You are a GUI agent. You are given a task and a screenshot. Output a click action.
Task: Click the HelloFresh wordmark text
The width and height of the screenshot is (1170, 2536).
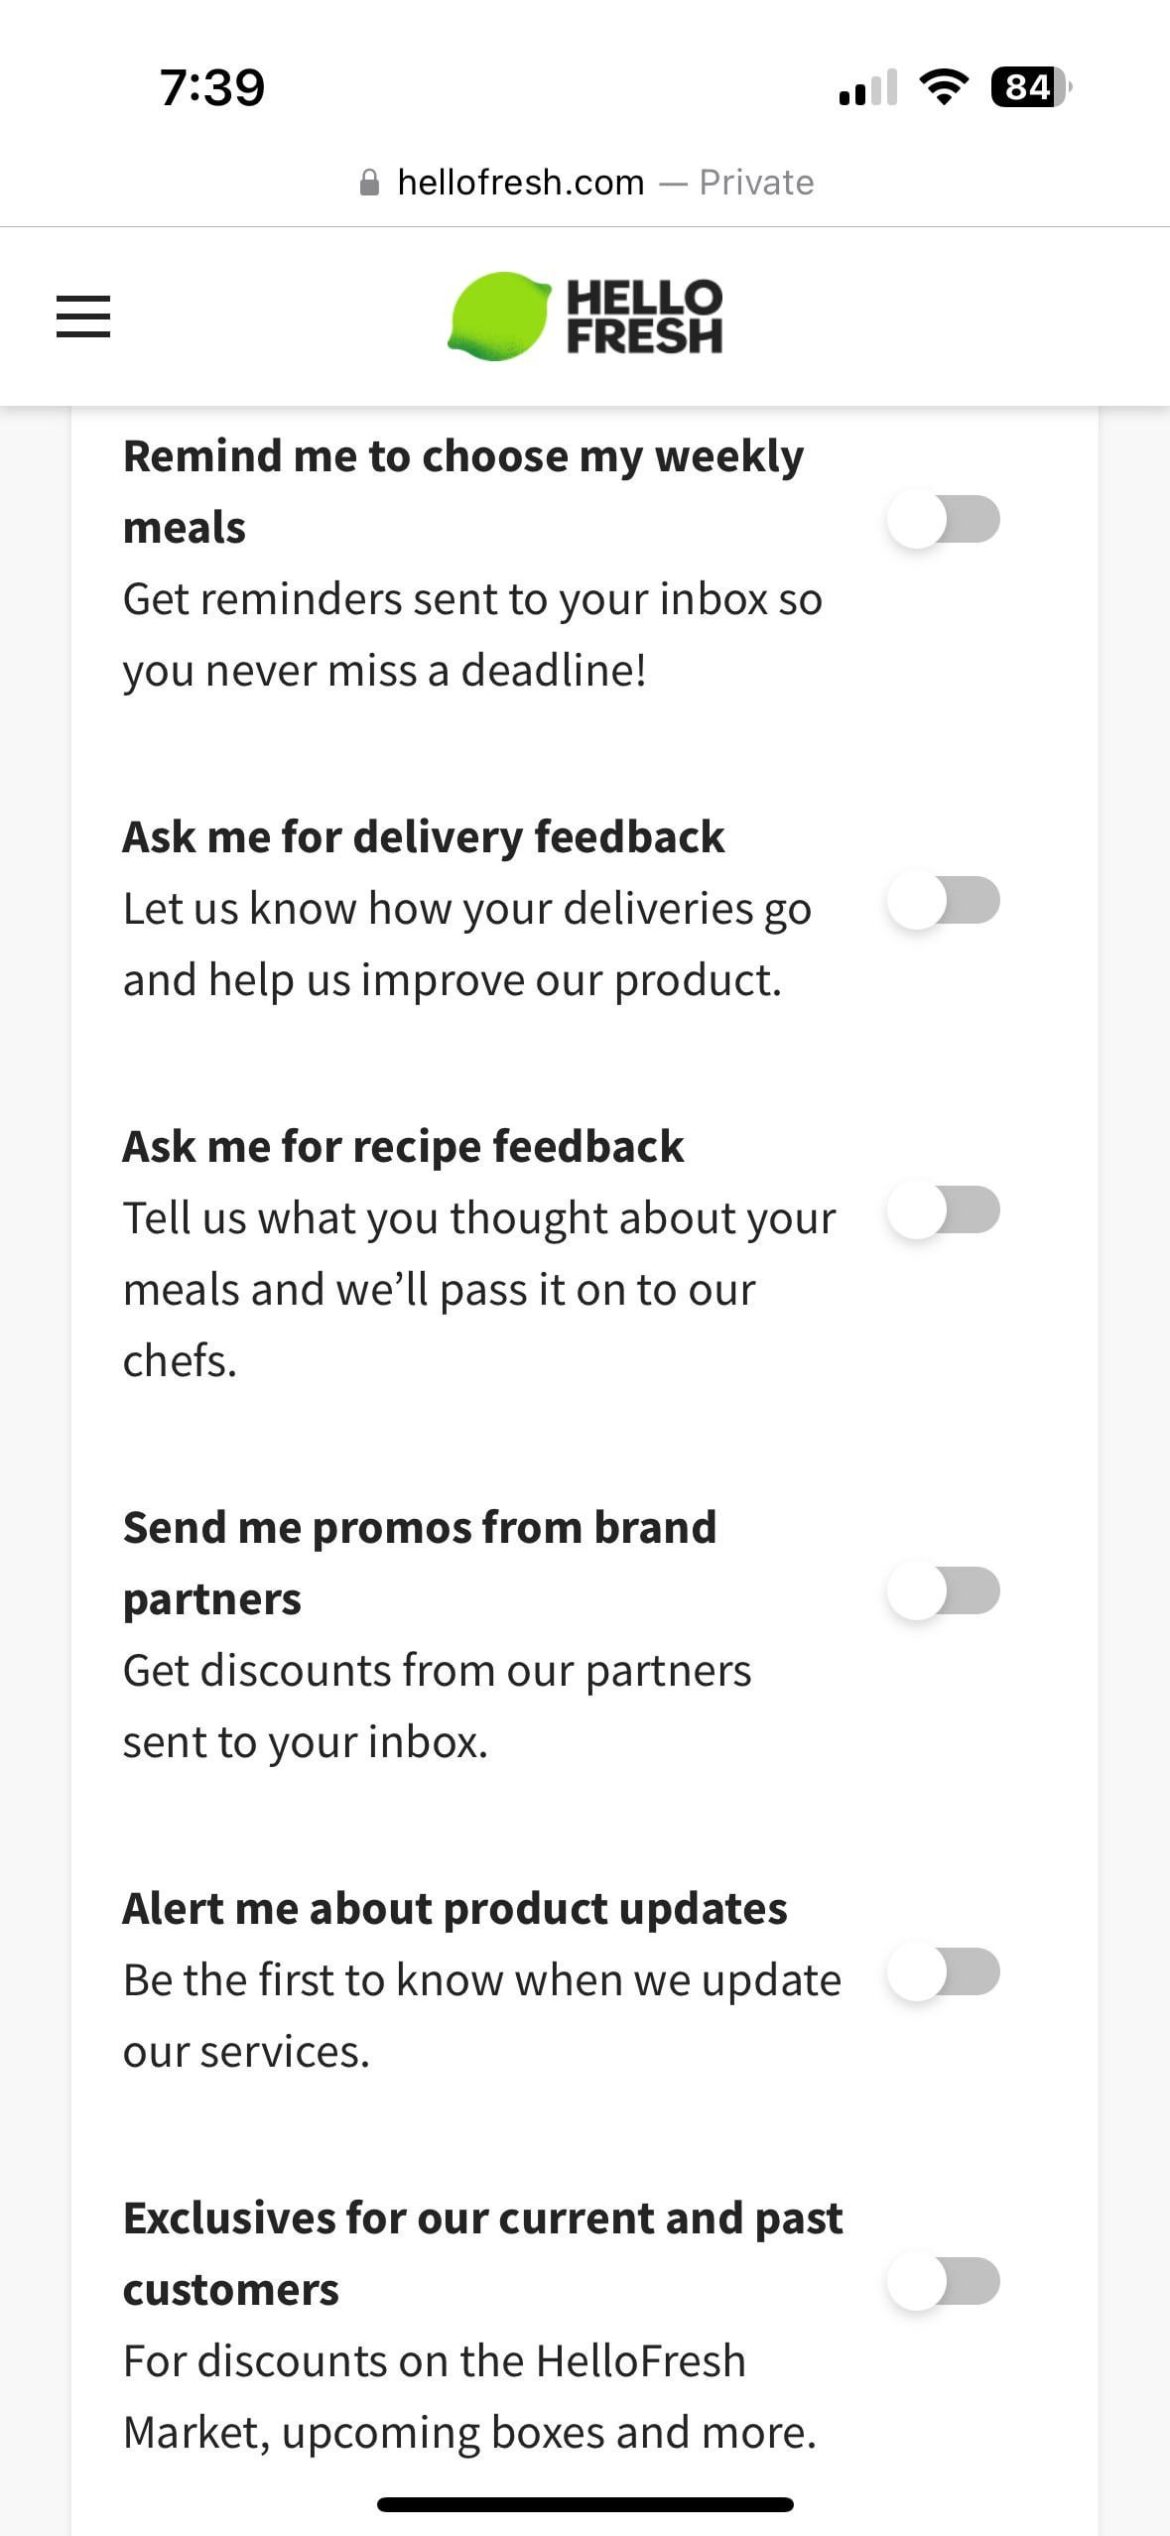pos(645,316)
